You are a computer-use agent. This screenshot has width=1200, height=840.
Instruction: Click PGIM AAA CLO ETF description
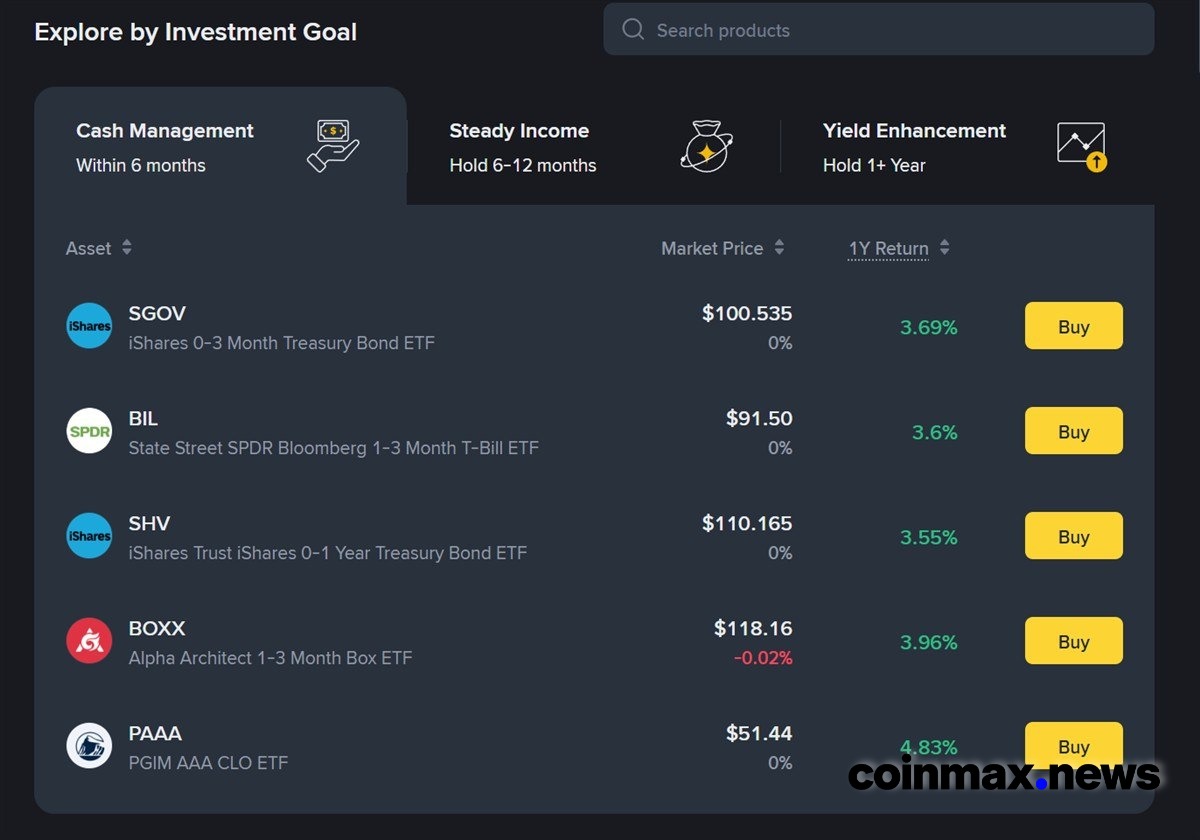pyautogui.click(x=208, y=763)
